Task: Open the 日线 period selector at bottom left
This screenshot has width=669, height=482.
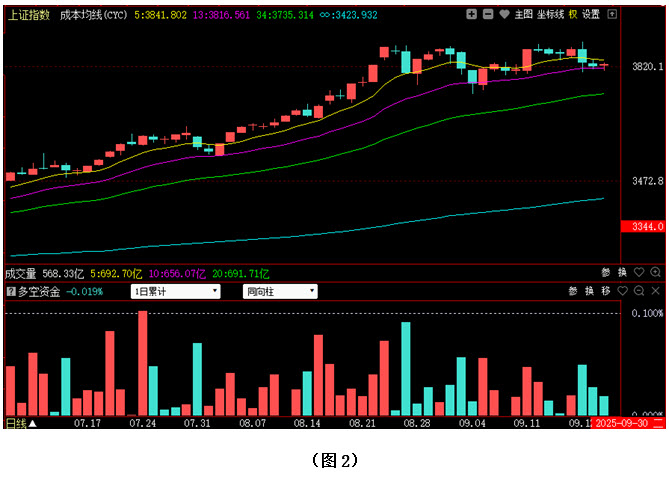Action: click(21, 424)
